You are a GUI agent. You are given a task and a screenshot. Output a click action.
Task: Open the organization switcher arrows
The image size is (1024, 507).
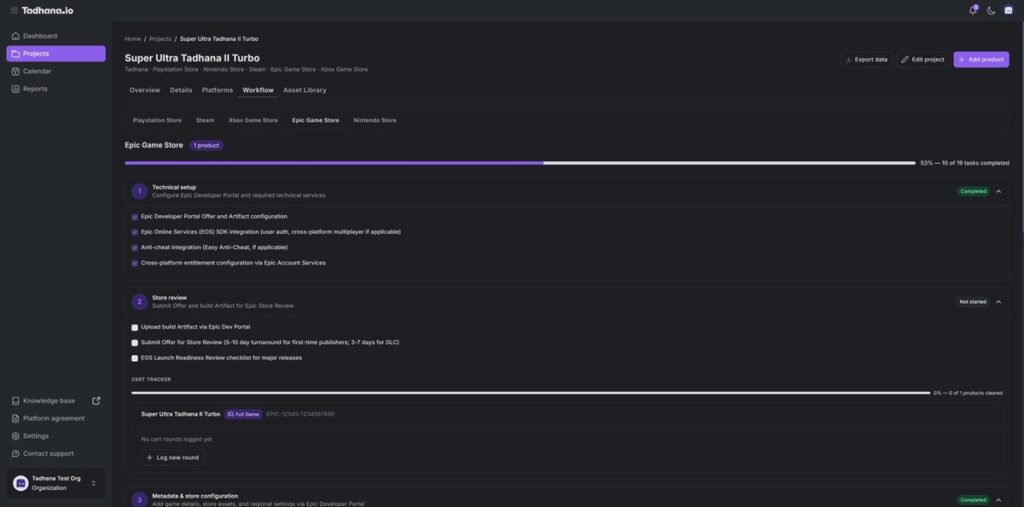(93, 483)
